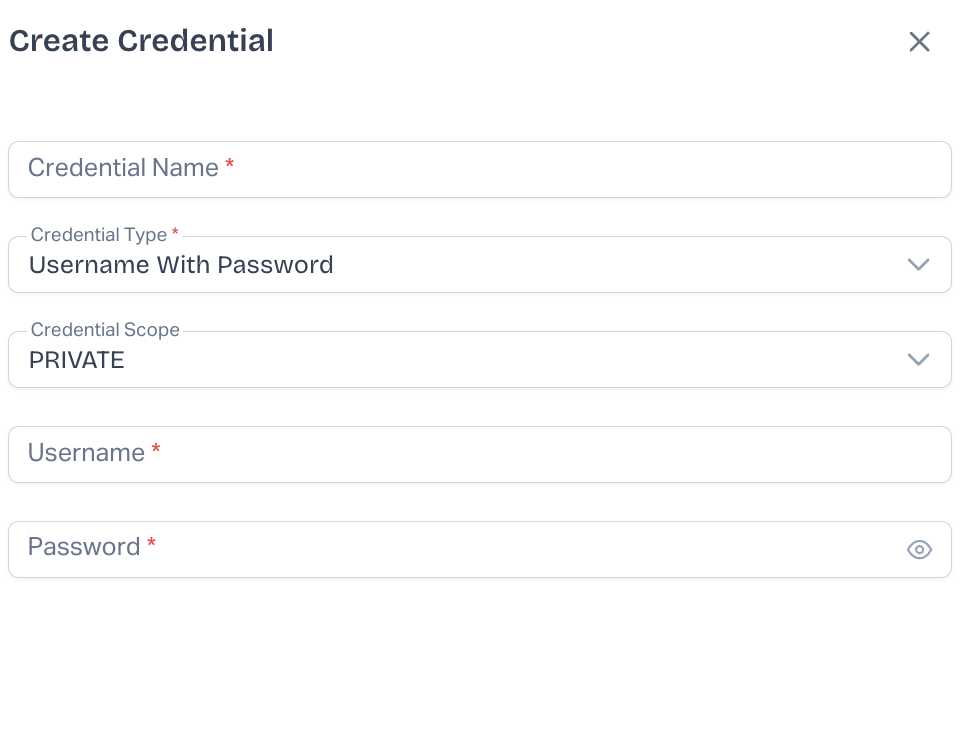972x740 pixels.
Task: Click the "Credential Type" floating label
Action: tap(98, 235)
